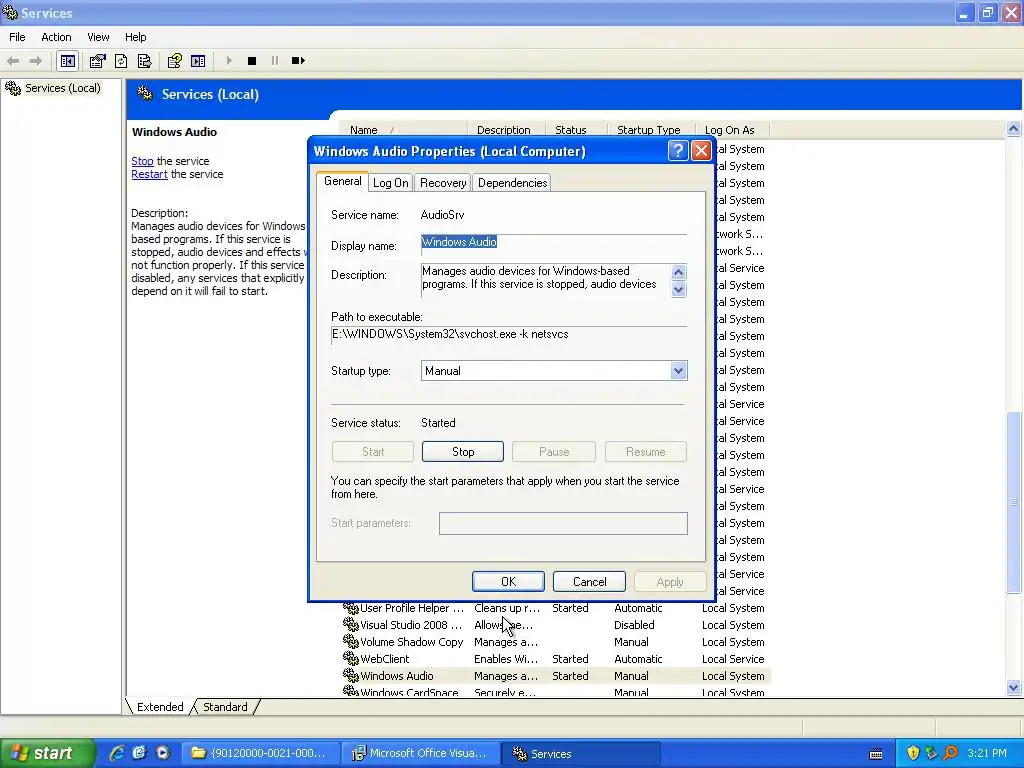Viewport: 1024px width, 768px height.
Task: Switch to Standard view tab
Action: tap(225, 707)
